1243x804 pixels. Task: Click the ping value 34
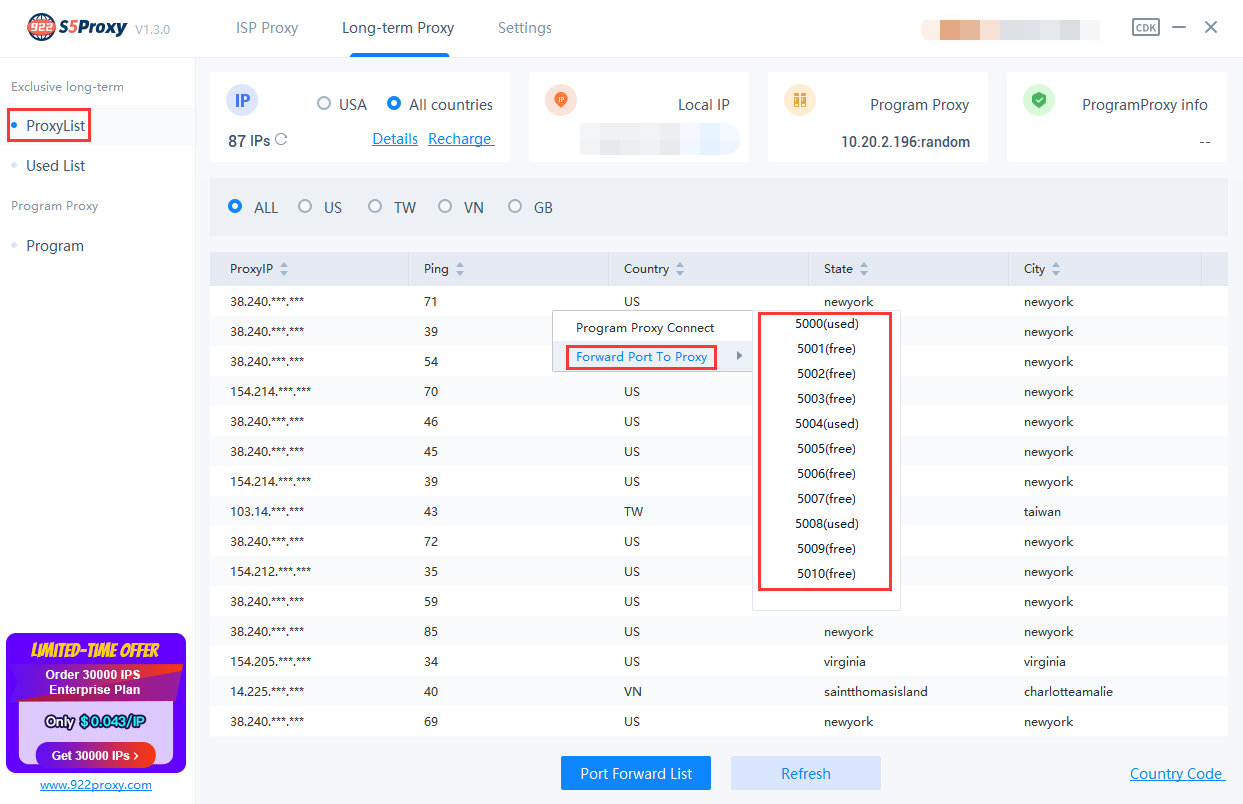431,662
